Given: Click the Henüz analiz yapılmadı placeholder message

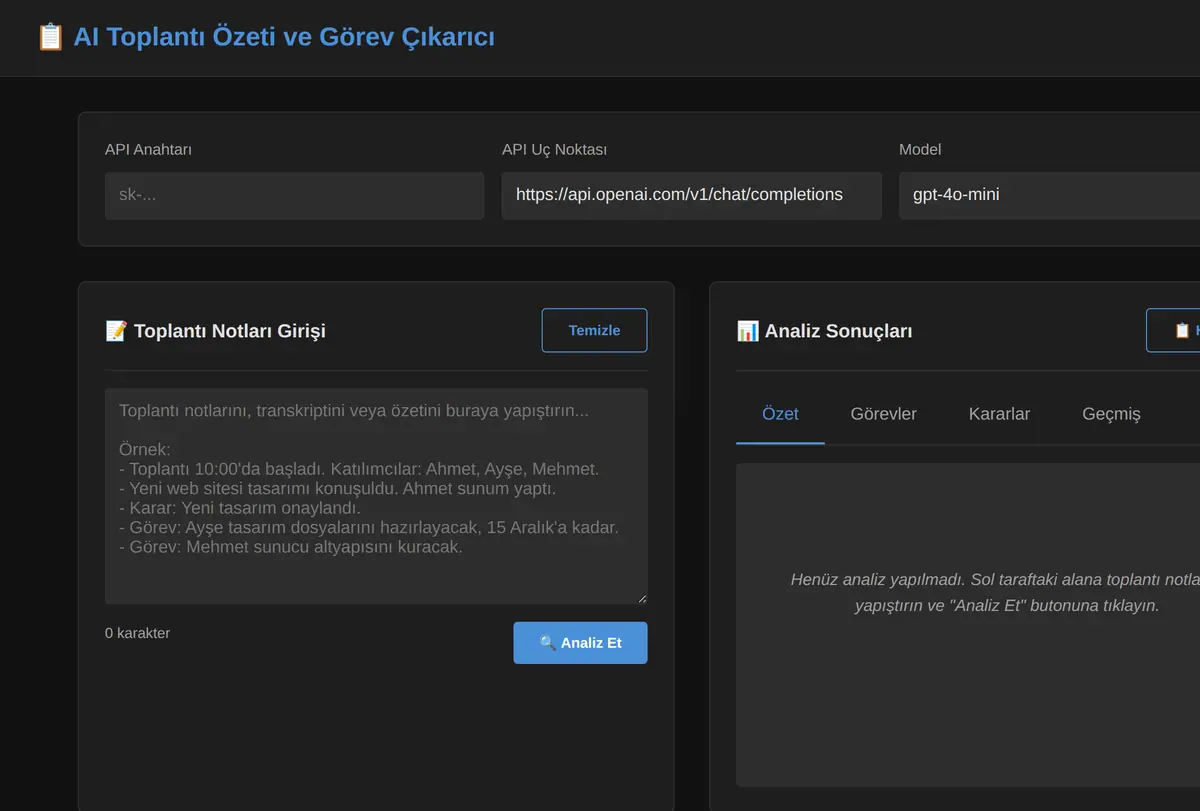Looking at the screenshot, I should click(x=995, y=592).
